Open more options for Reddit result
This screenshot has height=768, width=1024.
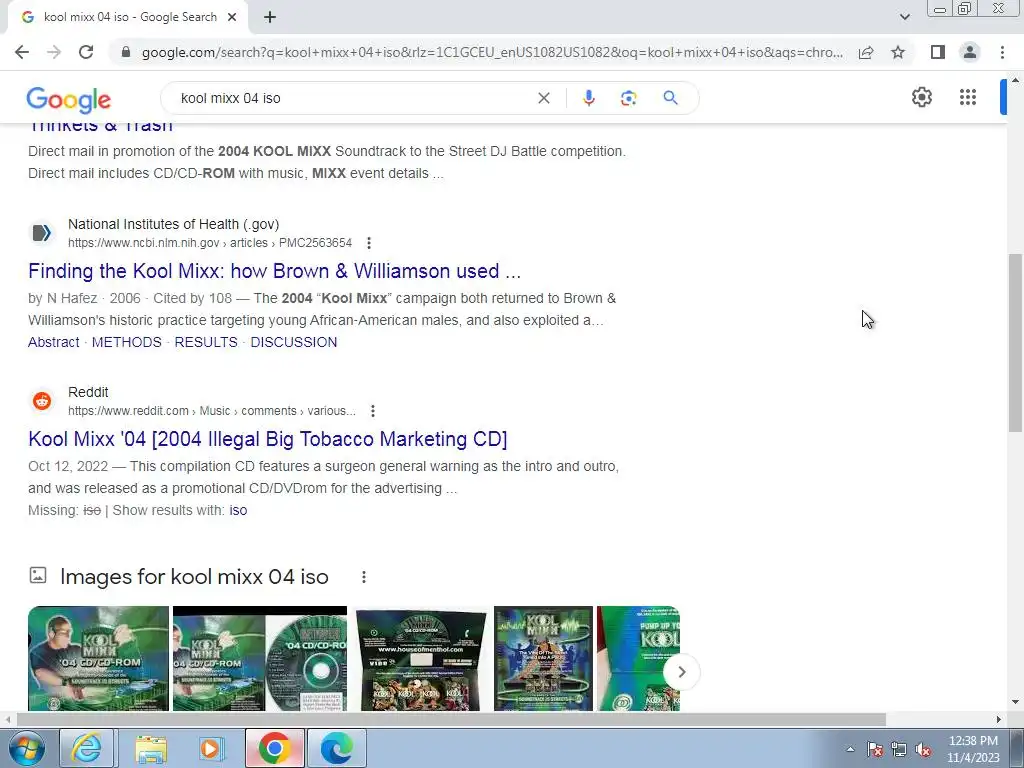[x=373, y=411]
